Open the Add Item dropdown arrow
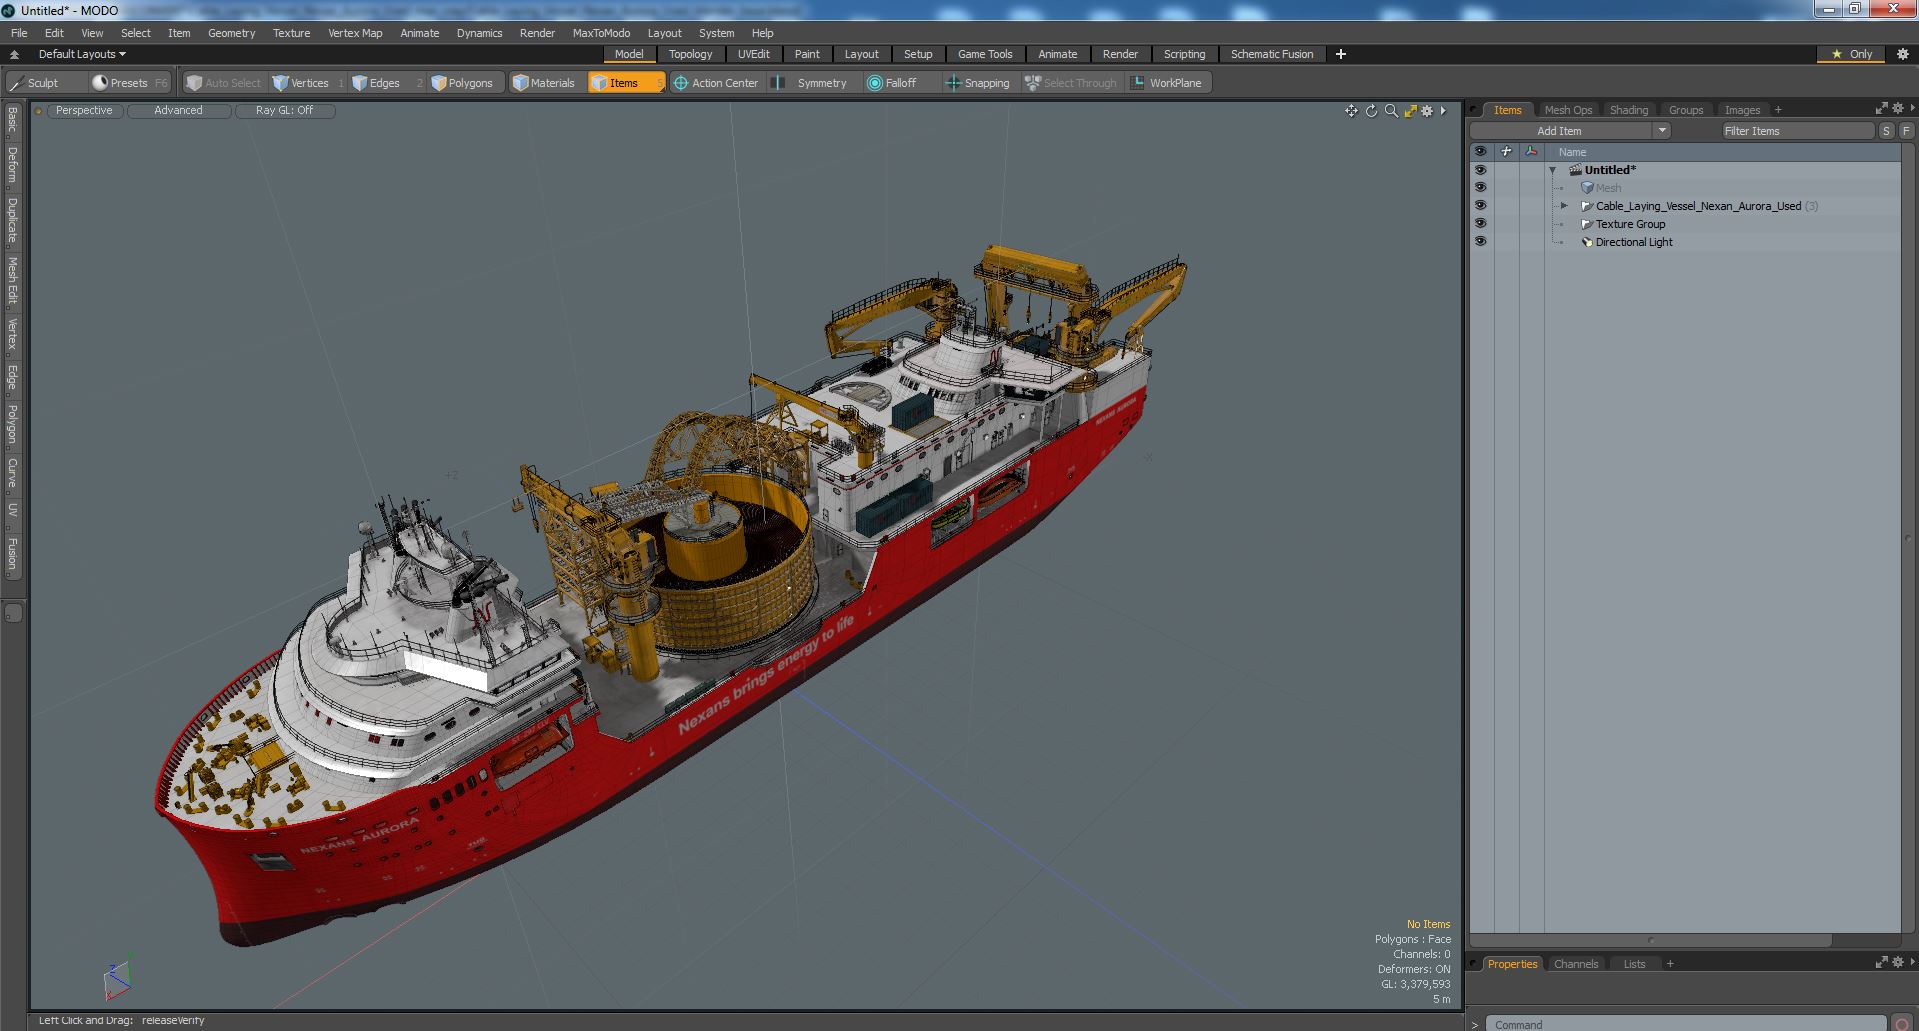The image size is (1919, 1031). (1662, 131)
